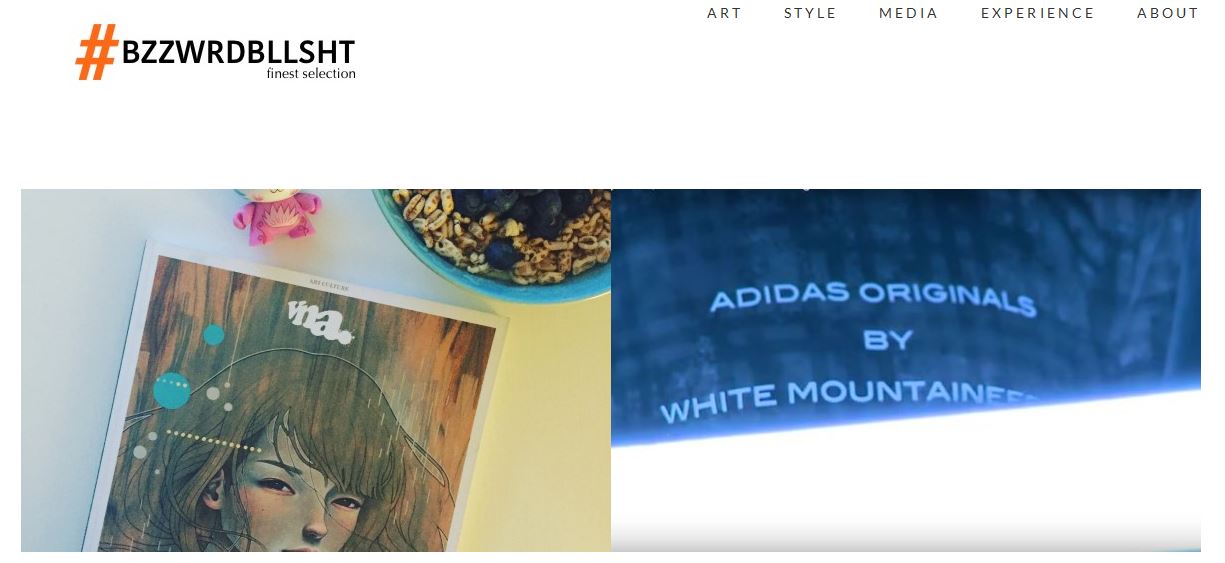Screen dimensions: 1225x563
Task: Open the Adidas Originals post thumbnail
Action: 906,370
